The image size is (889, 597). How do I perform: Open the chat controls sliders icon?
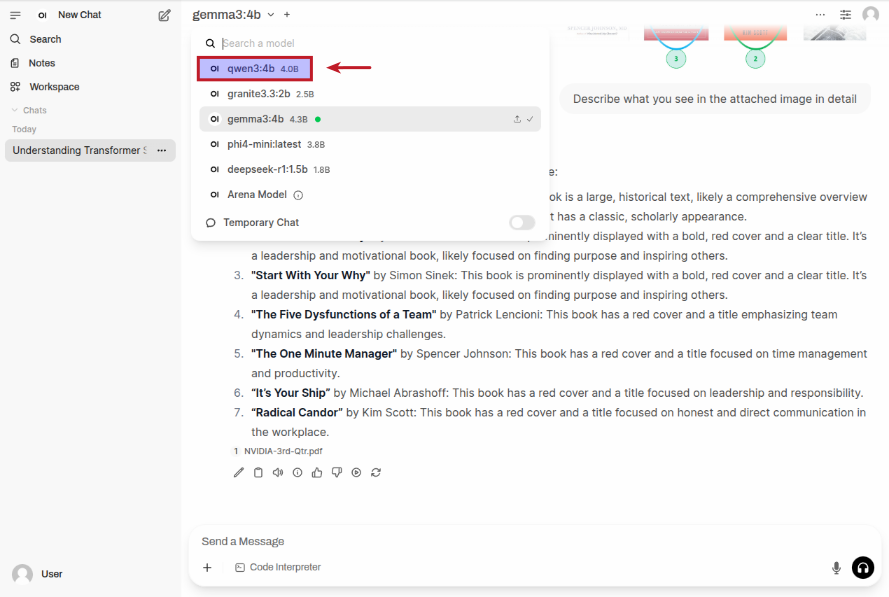[845, 15]
